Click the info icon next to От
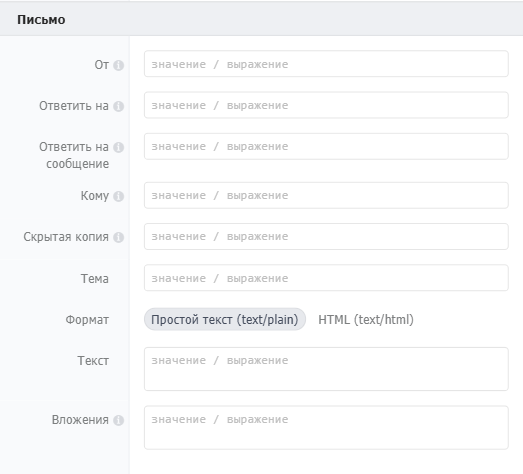The width and height of the screenshot is (523, 474). pyautogui.click(x=118, y=65)
